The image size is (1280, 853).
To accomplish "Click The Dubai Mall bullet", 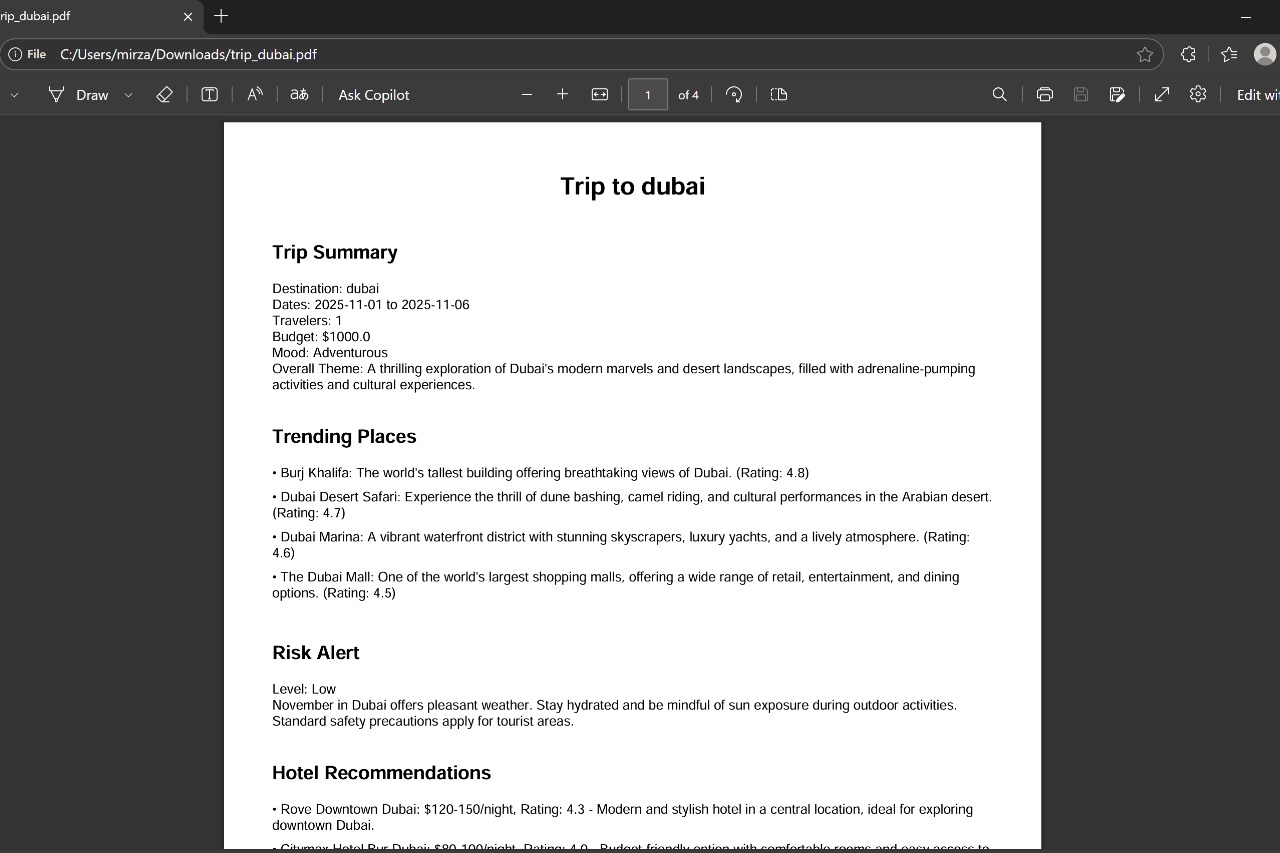I will pos(616,584).
